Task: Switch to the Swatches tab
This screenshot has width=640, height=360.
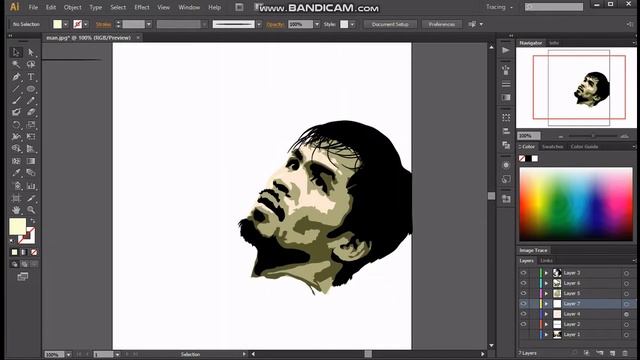Action: pyautogui.click(x=552, y=147)
